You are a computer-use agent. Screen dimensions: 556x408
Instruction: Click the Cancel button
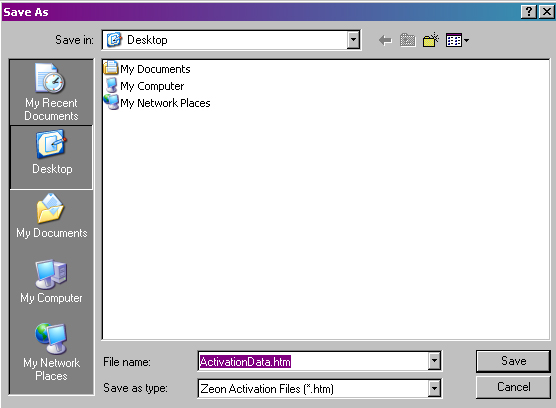pos(513,387)
